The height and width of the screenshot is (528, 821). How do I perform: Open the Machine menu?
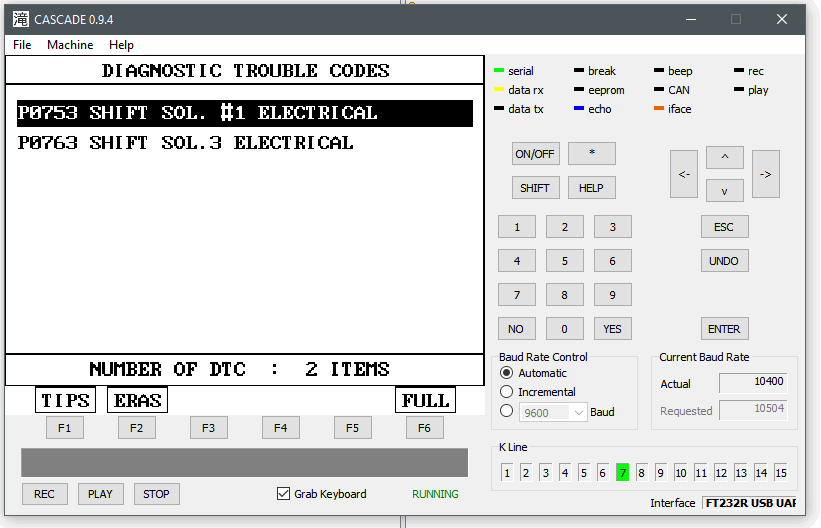click(70, 45)
